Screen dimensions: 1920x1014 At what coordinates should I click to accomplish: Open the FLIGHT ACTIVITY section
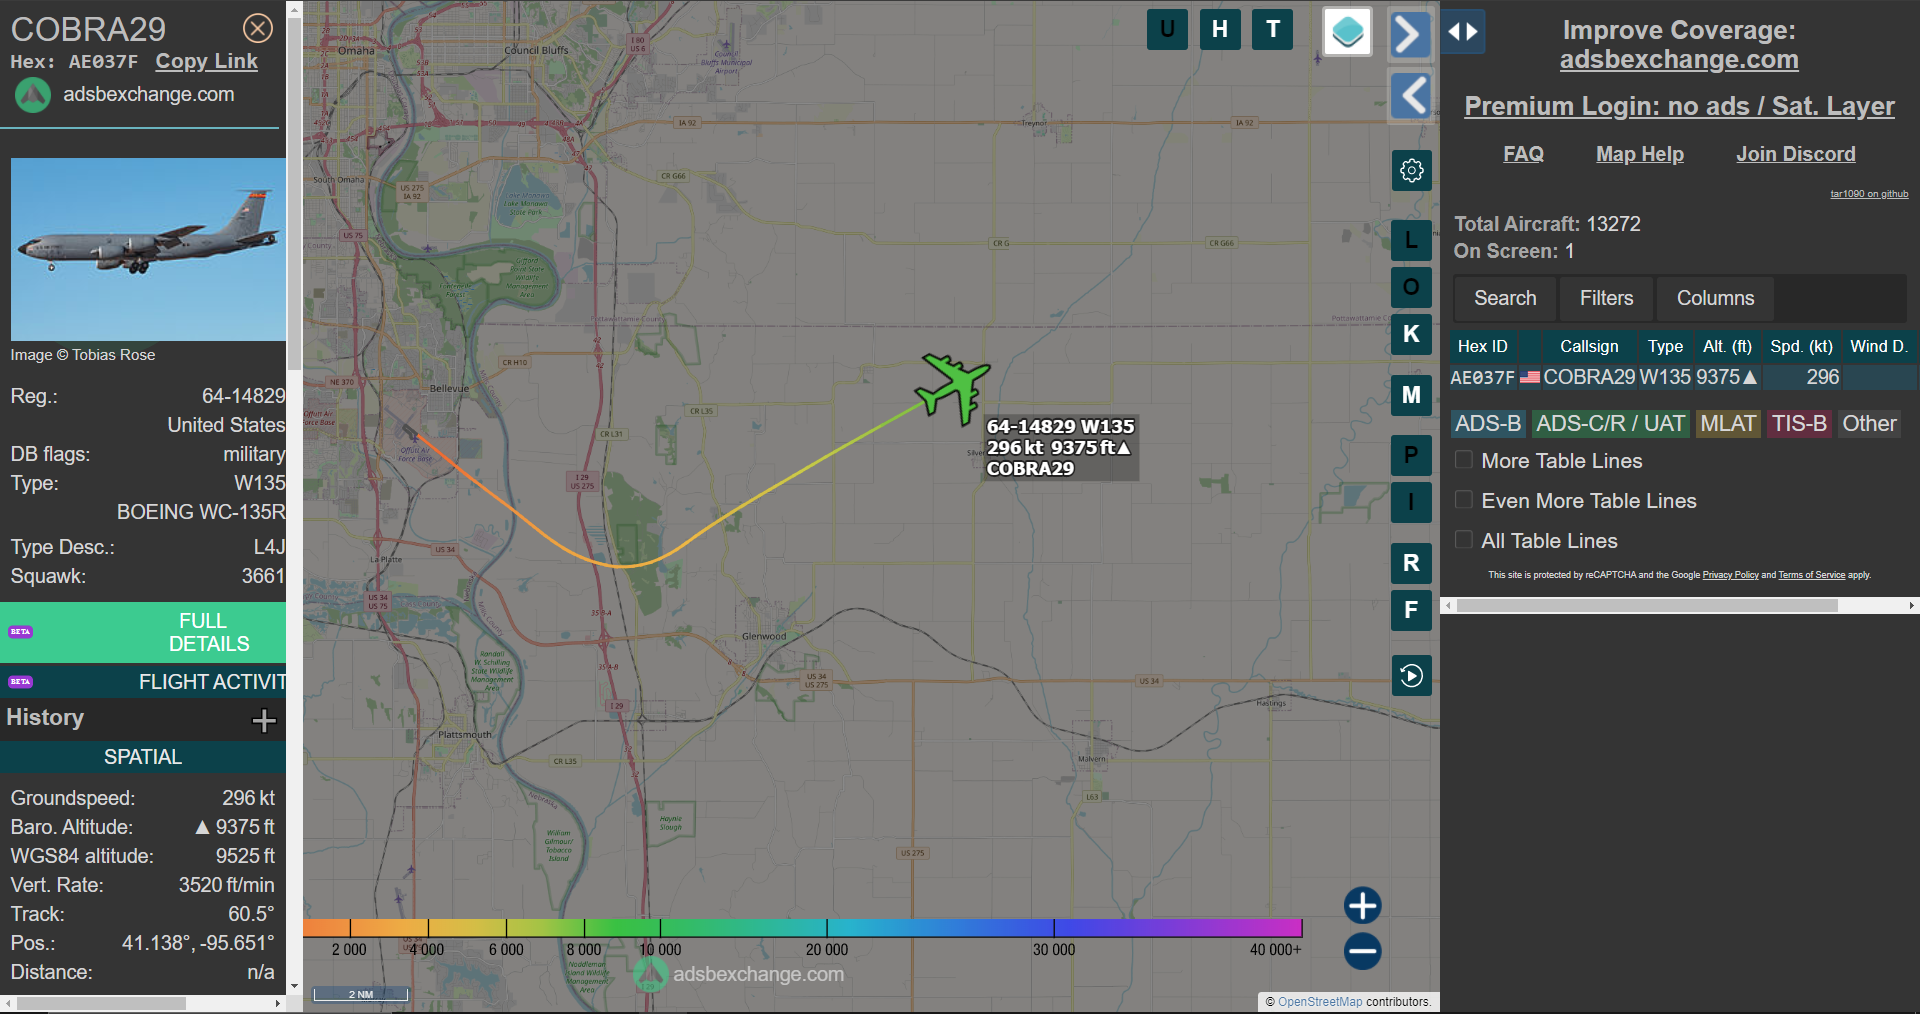click(143, 682)
